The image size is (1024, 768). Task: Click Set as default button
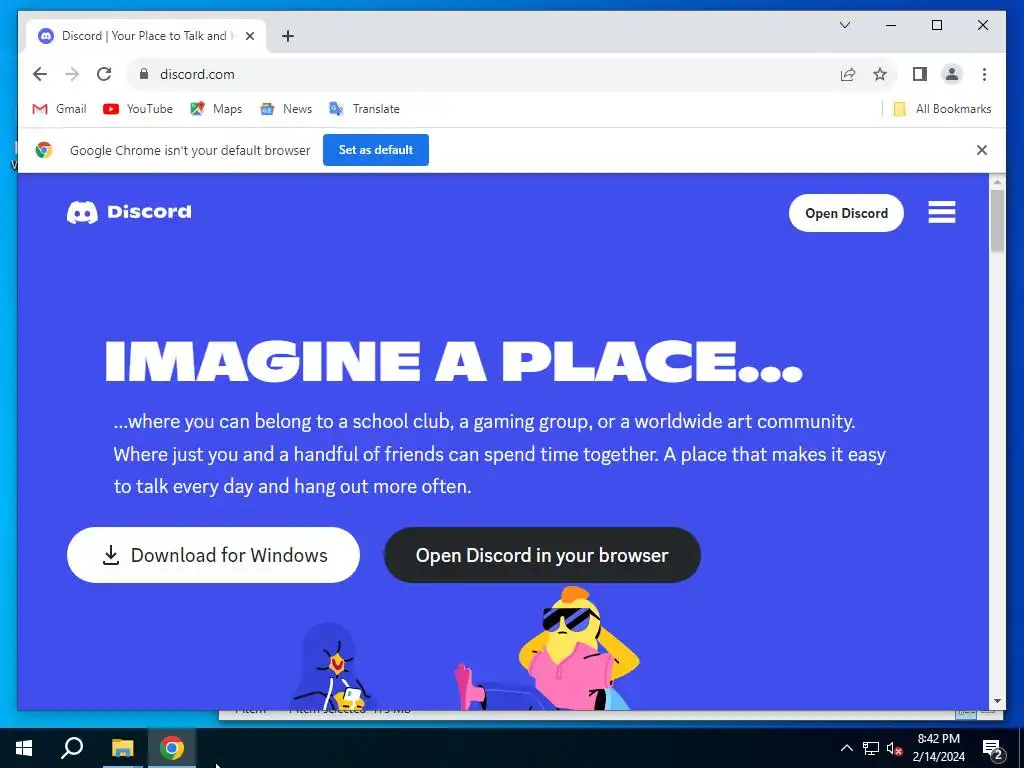coord(376,150)
